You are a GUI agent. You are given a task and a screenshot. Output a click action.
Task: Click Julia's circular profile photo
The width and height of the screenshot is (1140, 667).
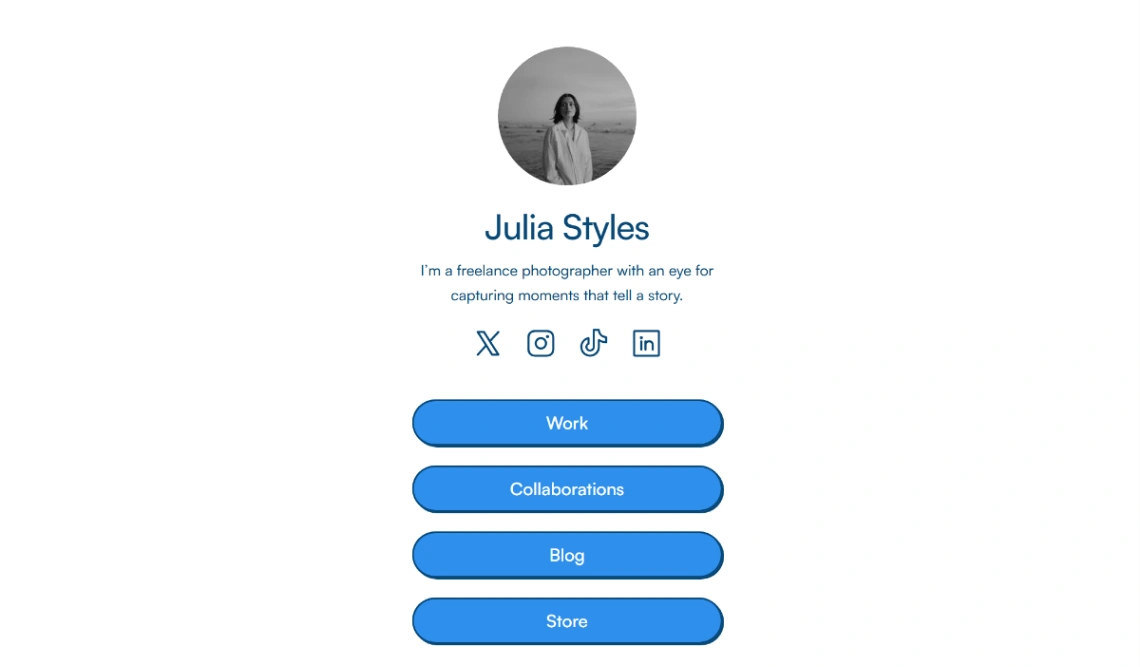click(567, 116)
